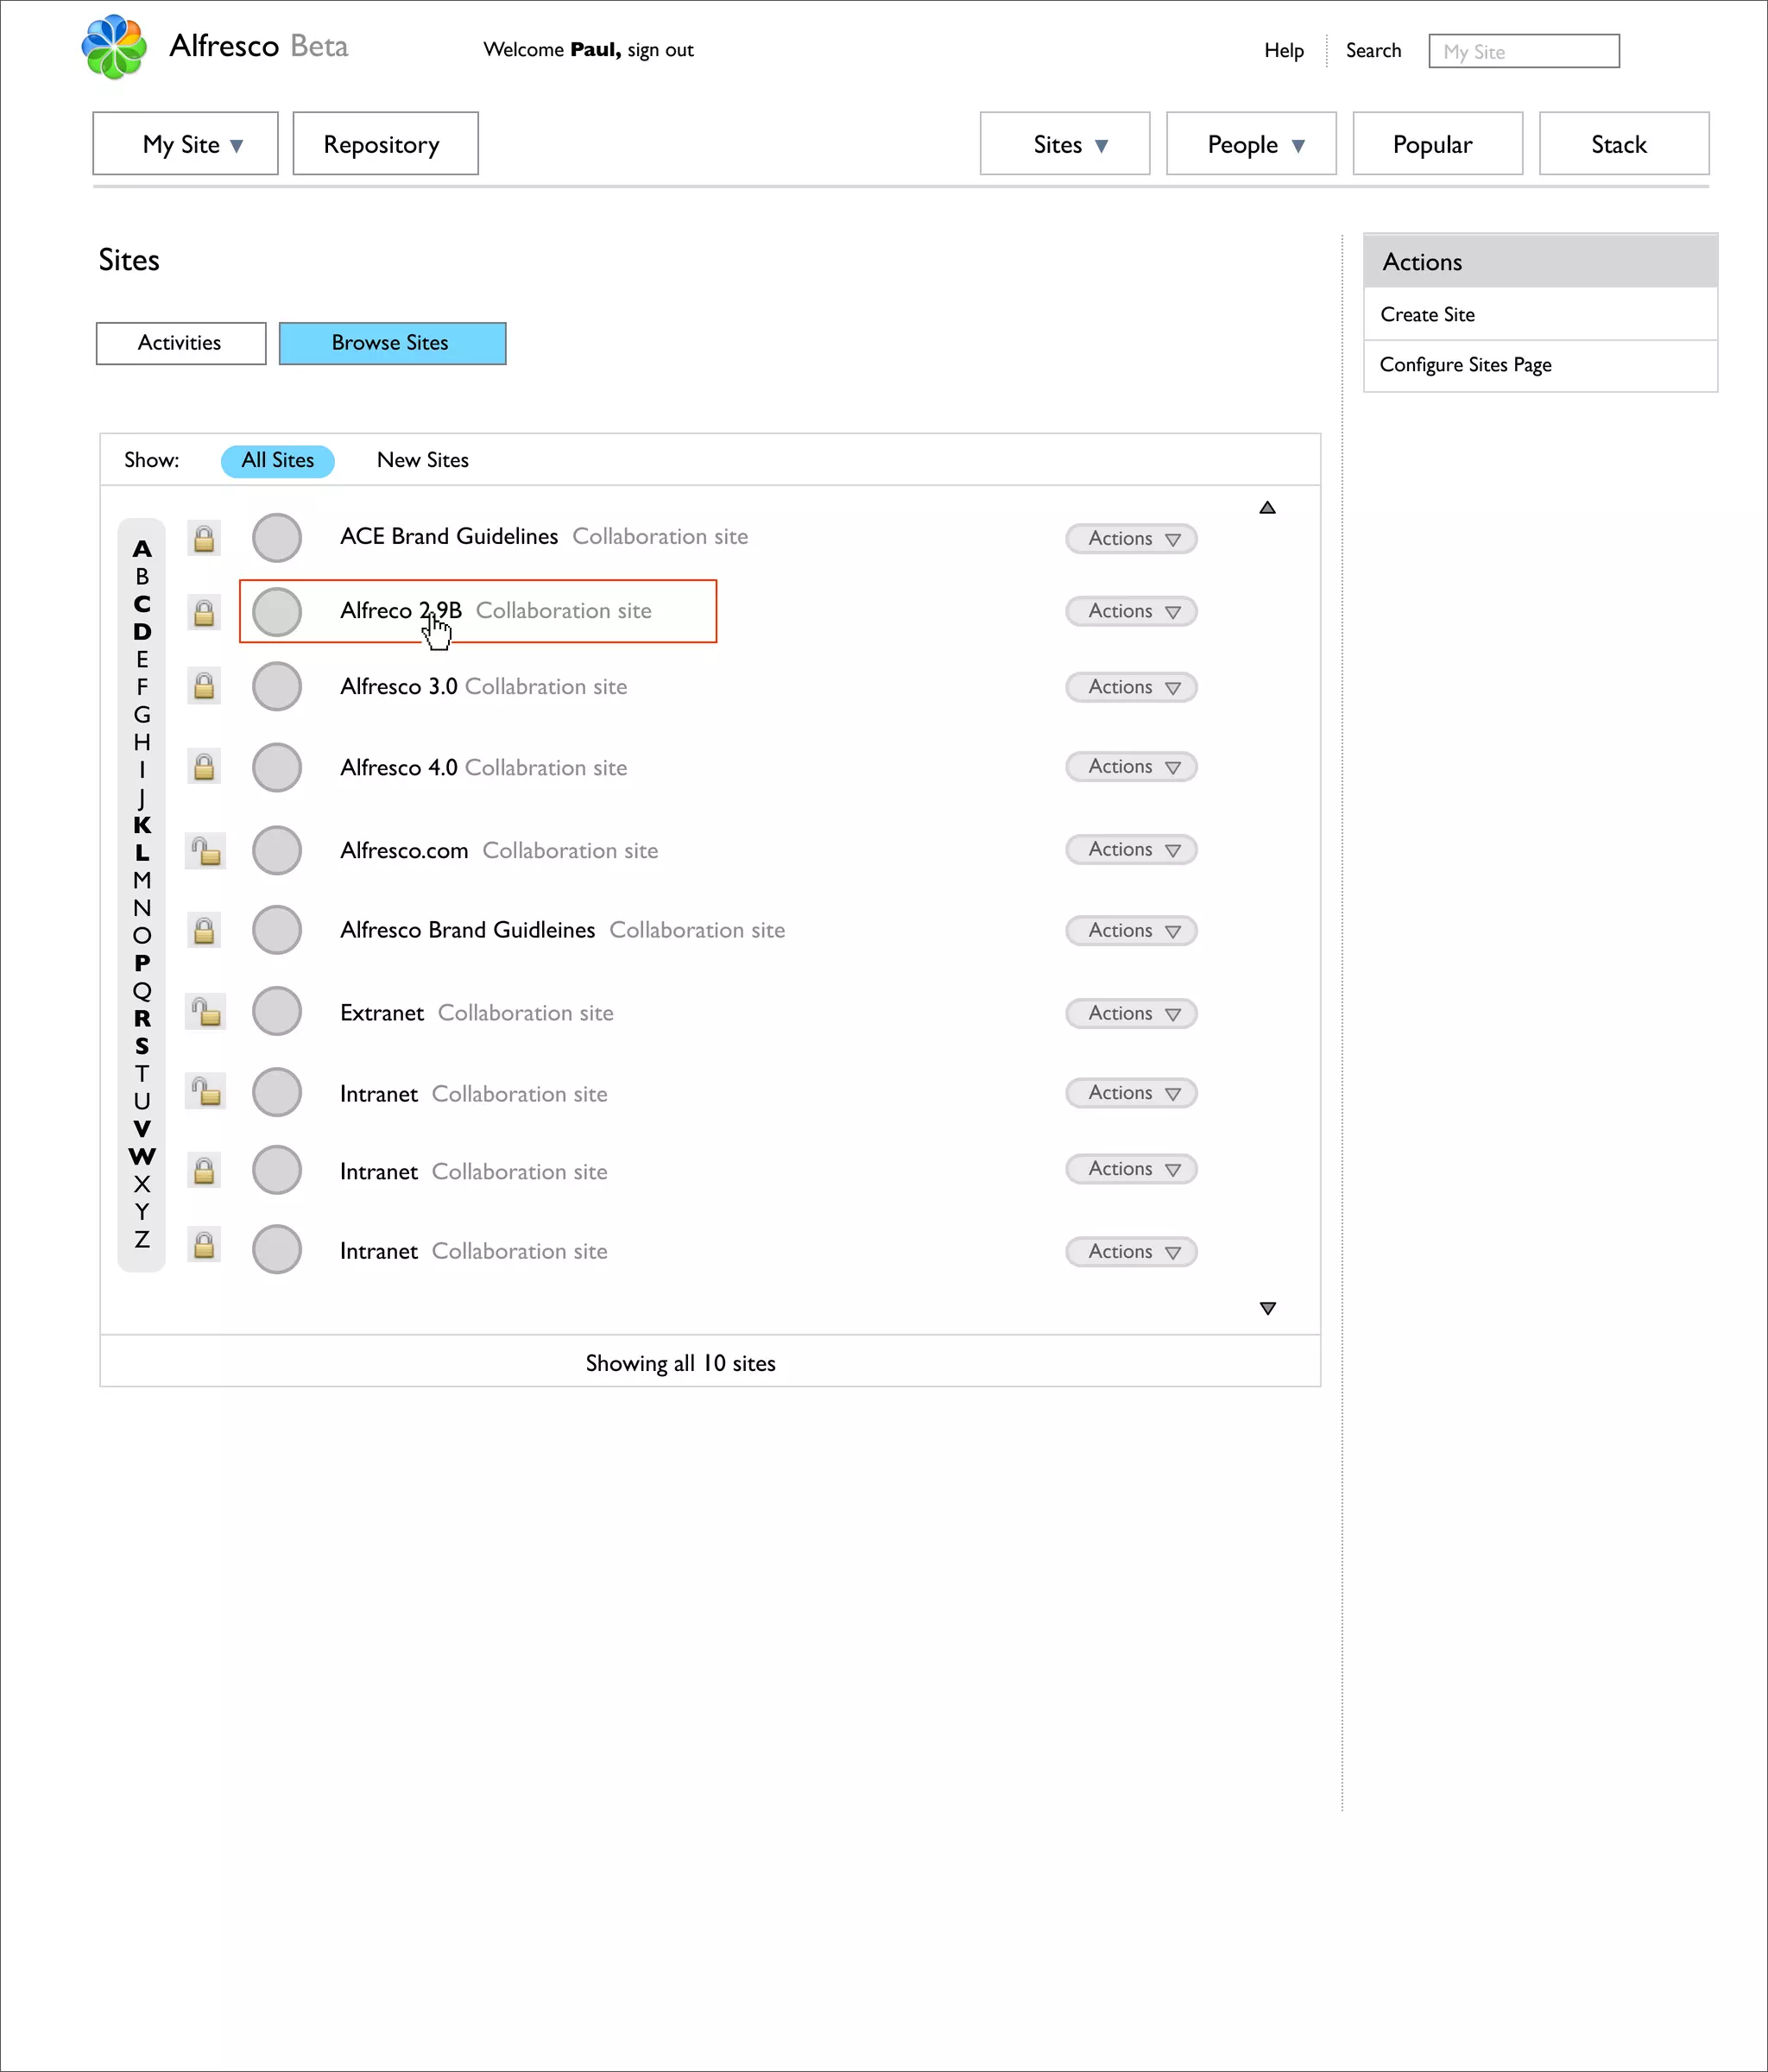
Task: Click the Alfresco flower logo
Action: click(114, 47)
